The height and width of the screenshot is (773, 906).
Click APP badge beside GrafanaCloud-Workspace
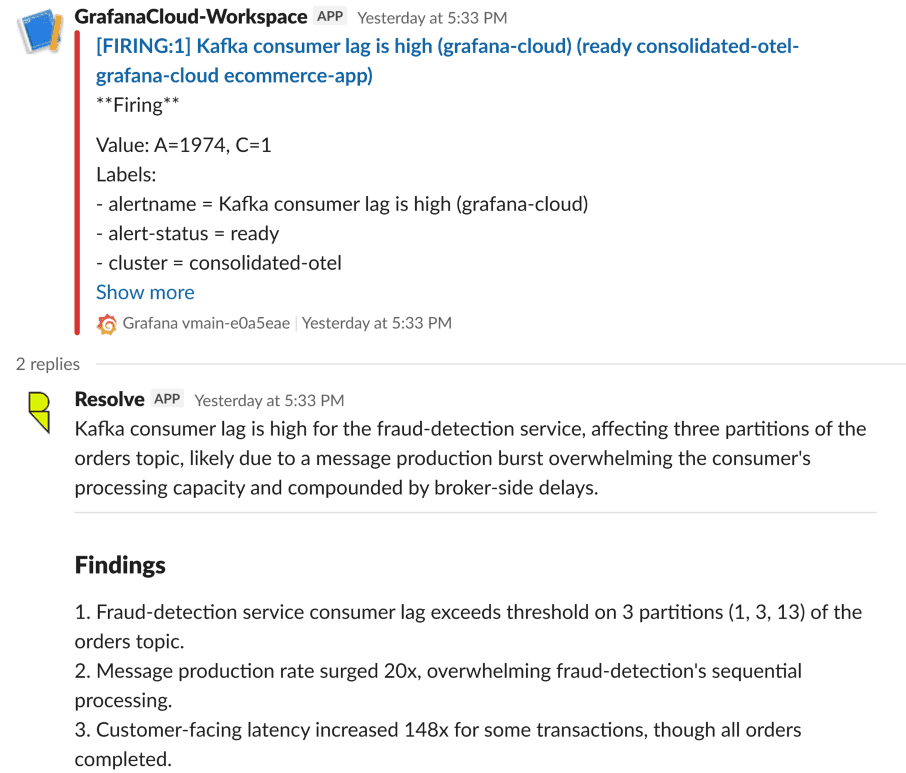coord(330,17)
